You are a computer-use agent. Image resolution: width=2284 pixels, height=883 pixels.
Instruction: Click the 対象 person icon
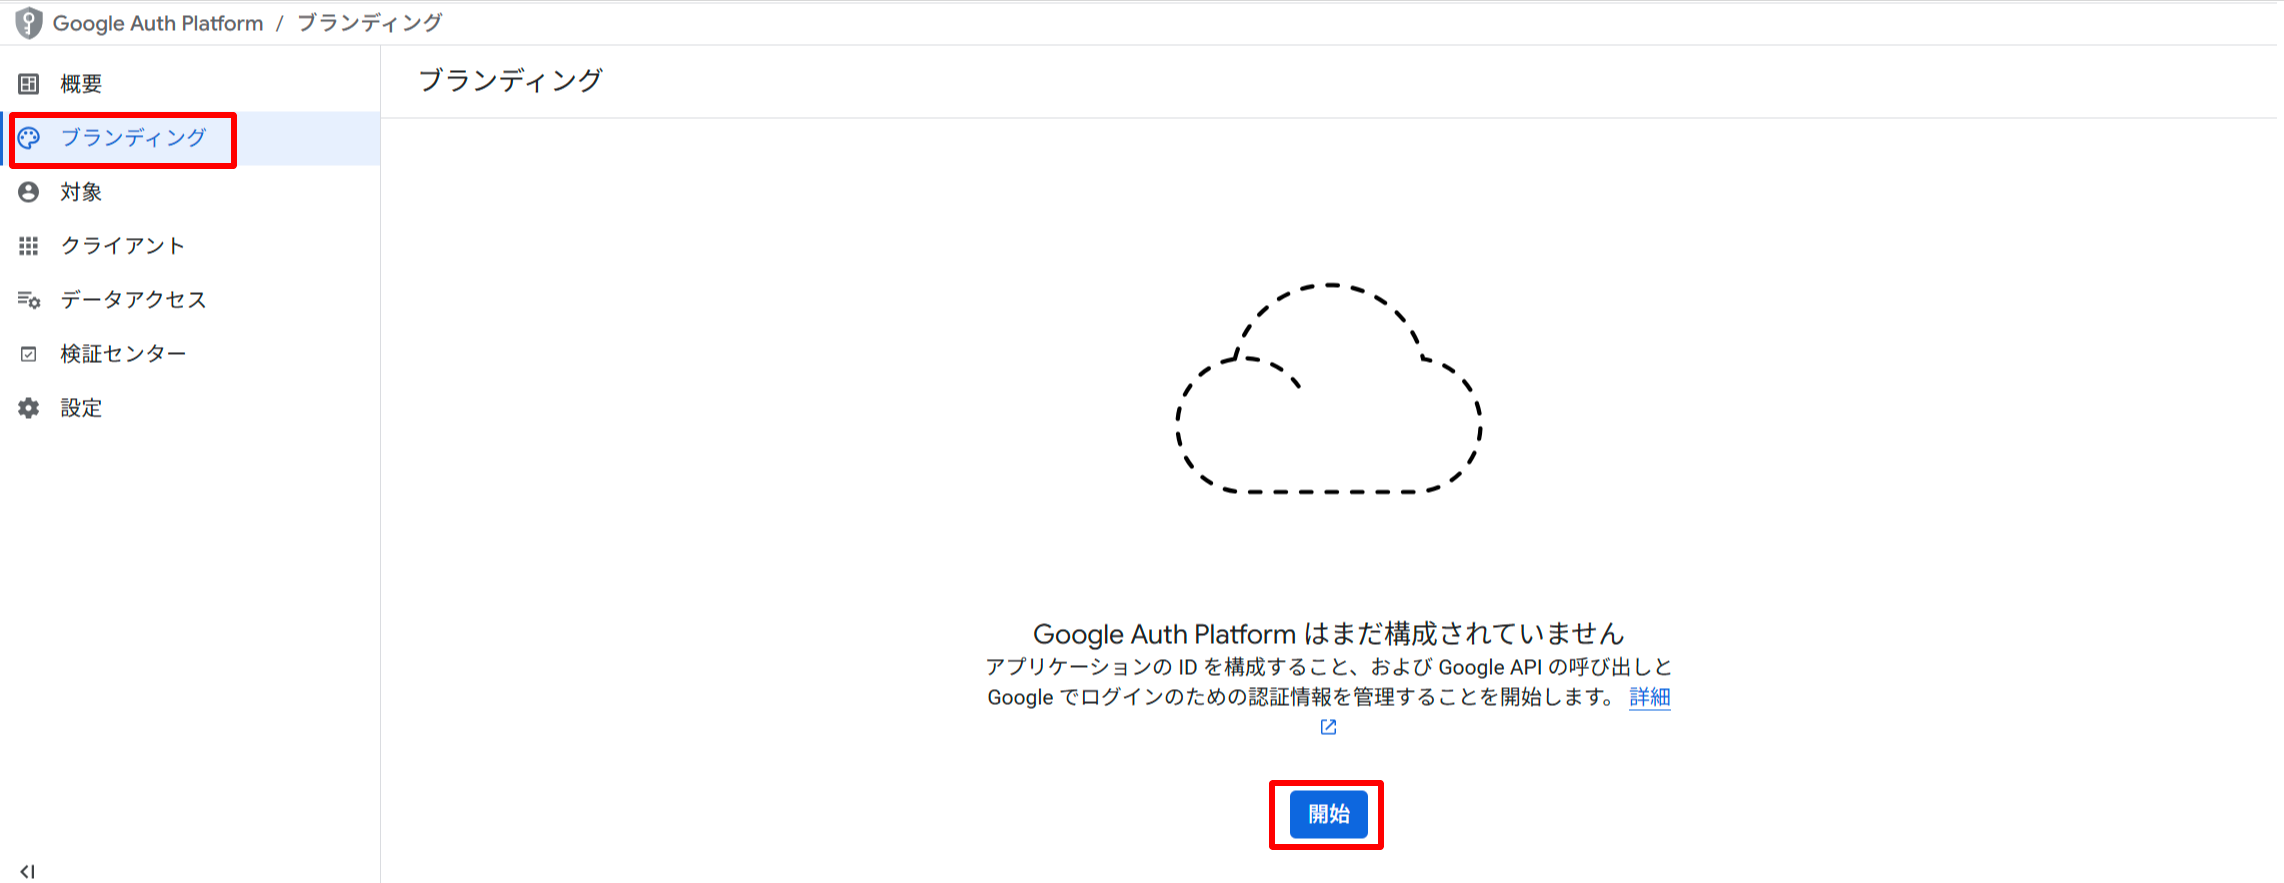coord(29,192)
